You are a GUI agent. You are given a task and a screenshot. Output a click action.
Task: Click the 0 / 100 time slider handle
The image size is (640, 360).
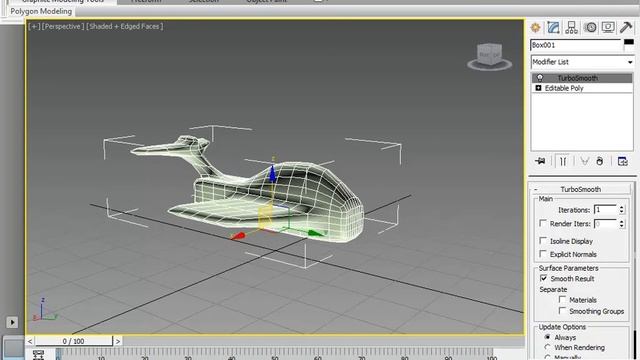(73, 341)
